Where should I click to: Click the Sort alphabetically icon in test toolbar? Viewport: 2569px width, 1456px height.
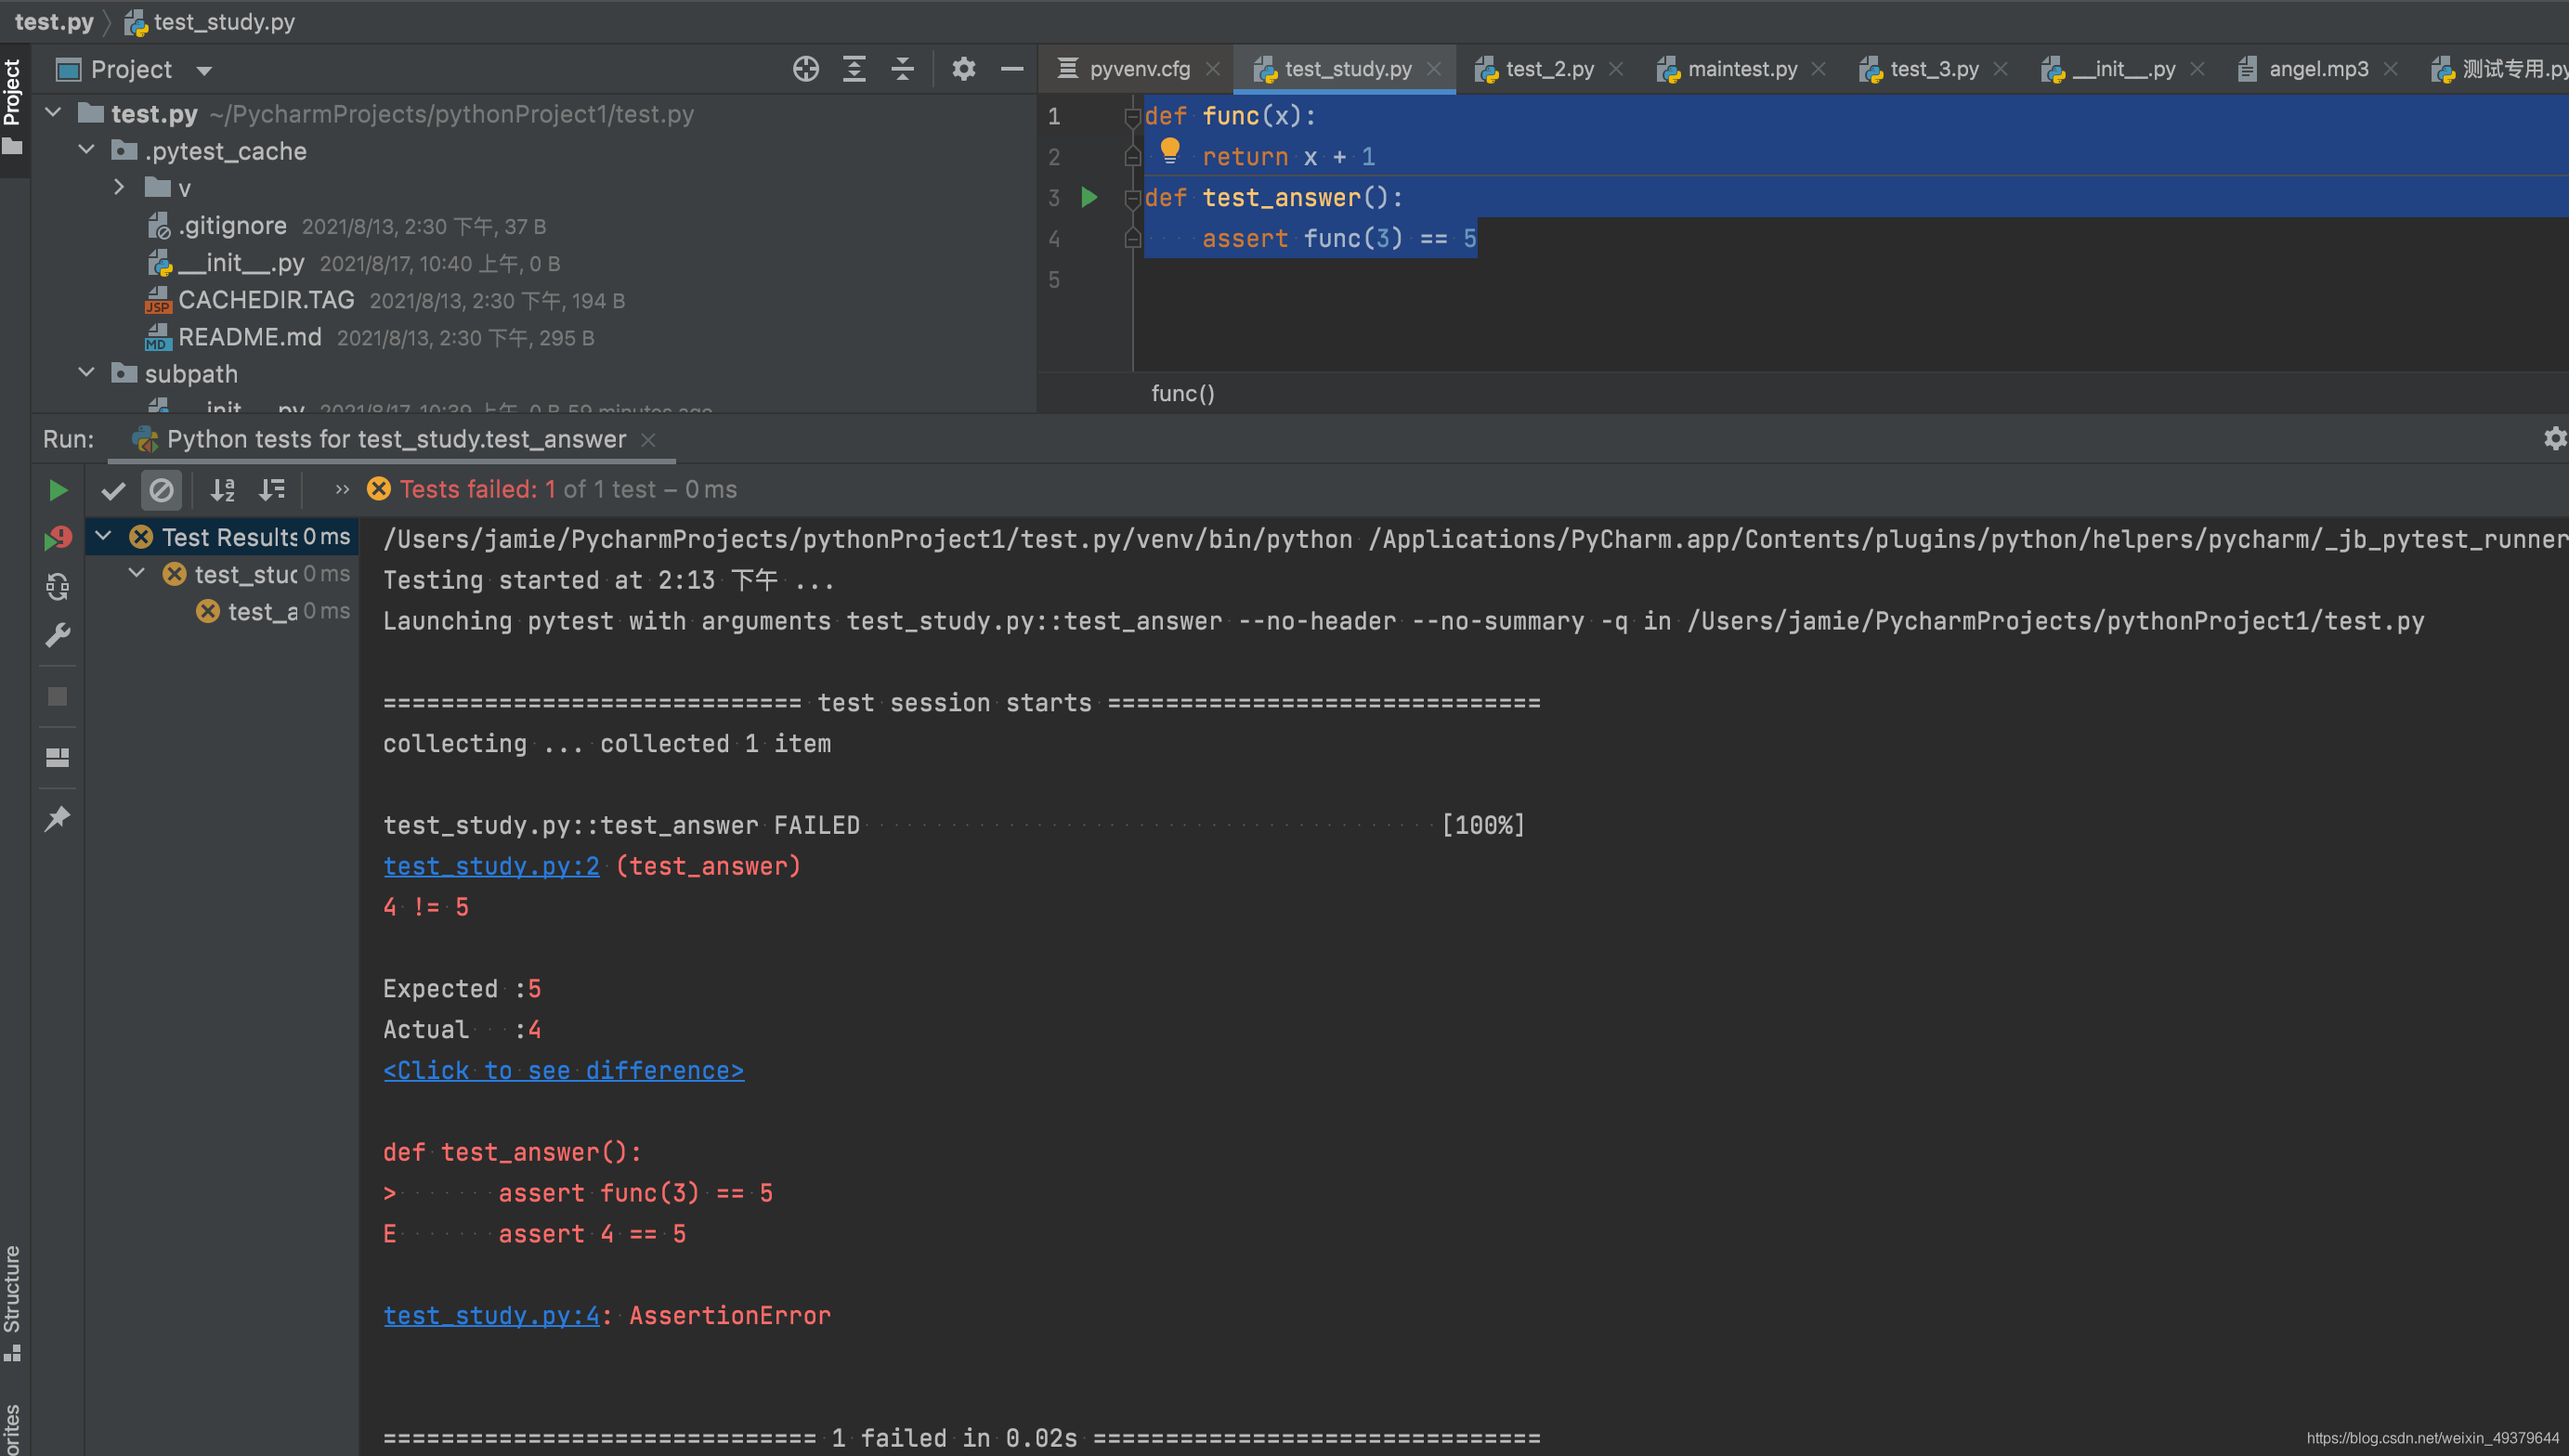click(222, 490)
